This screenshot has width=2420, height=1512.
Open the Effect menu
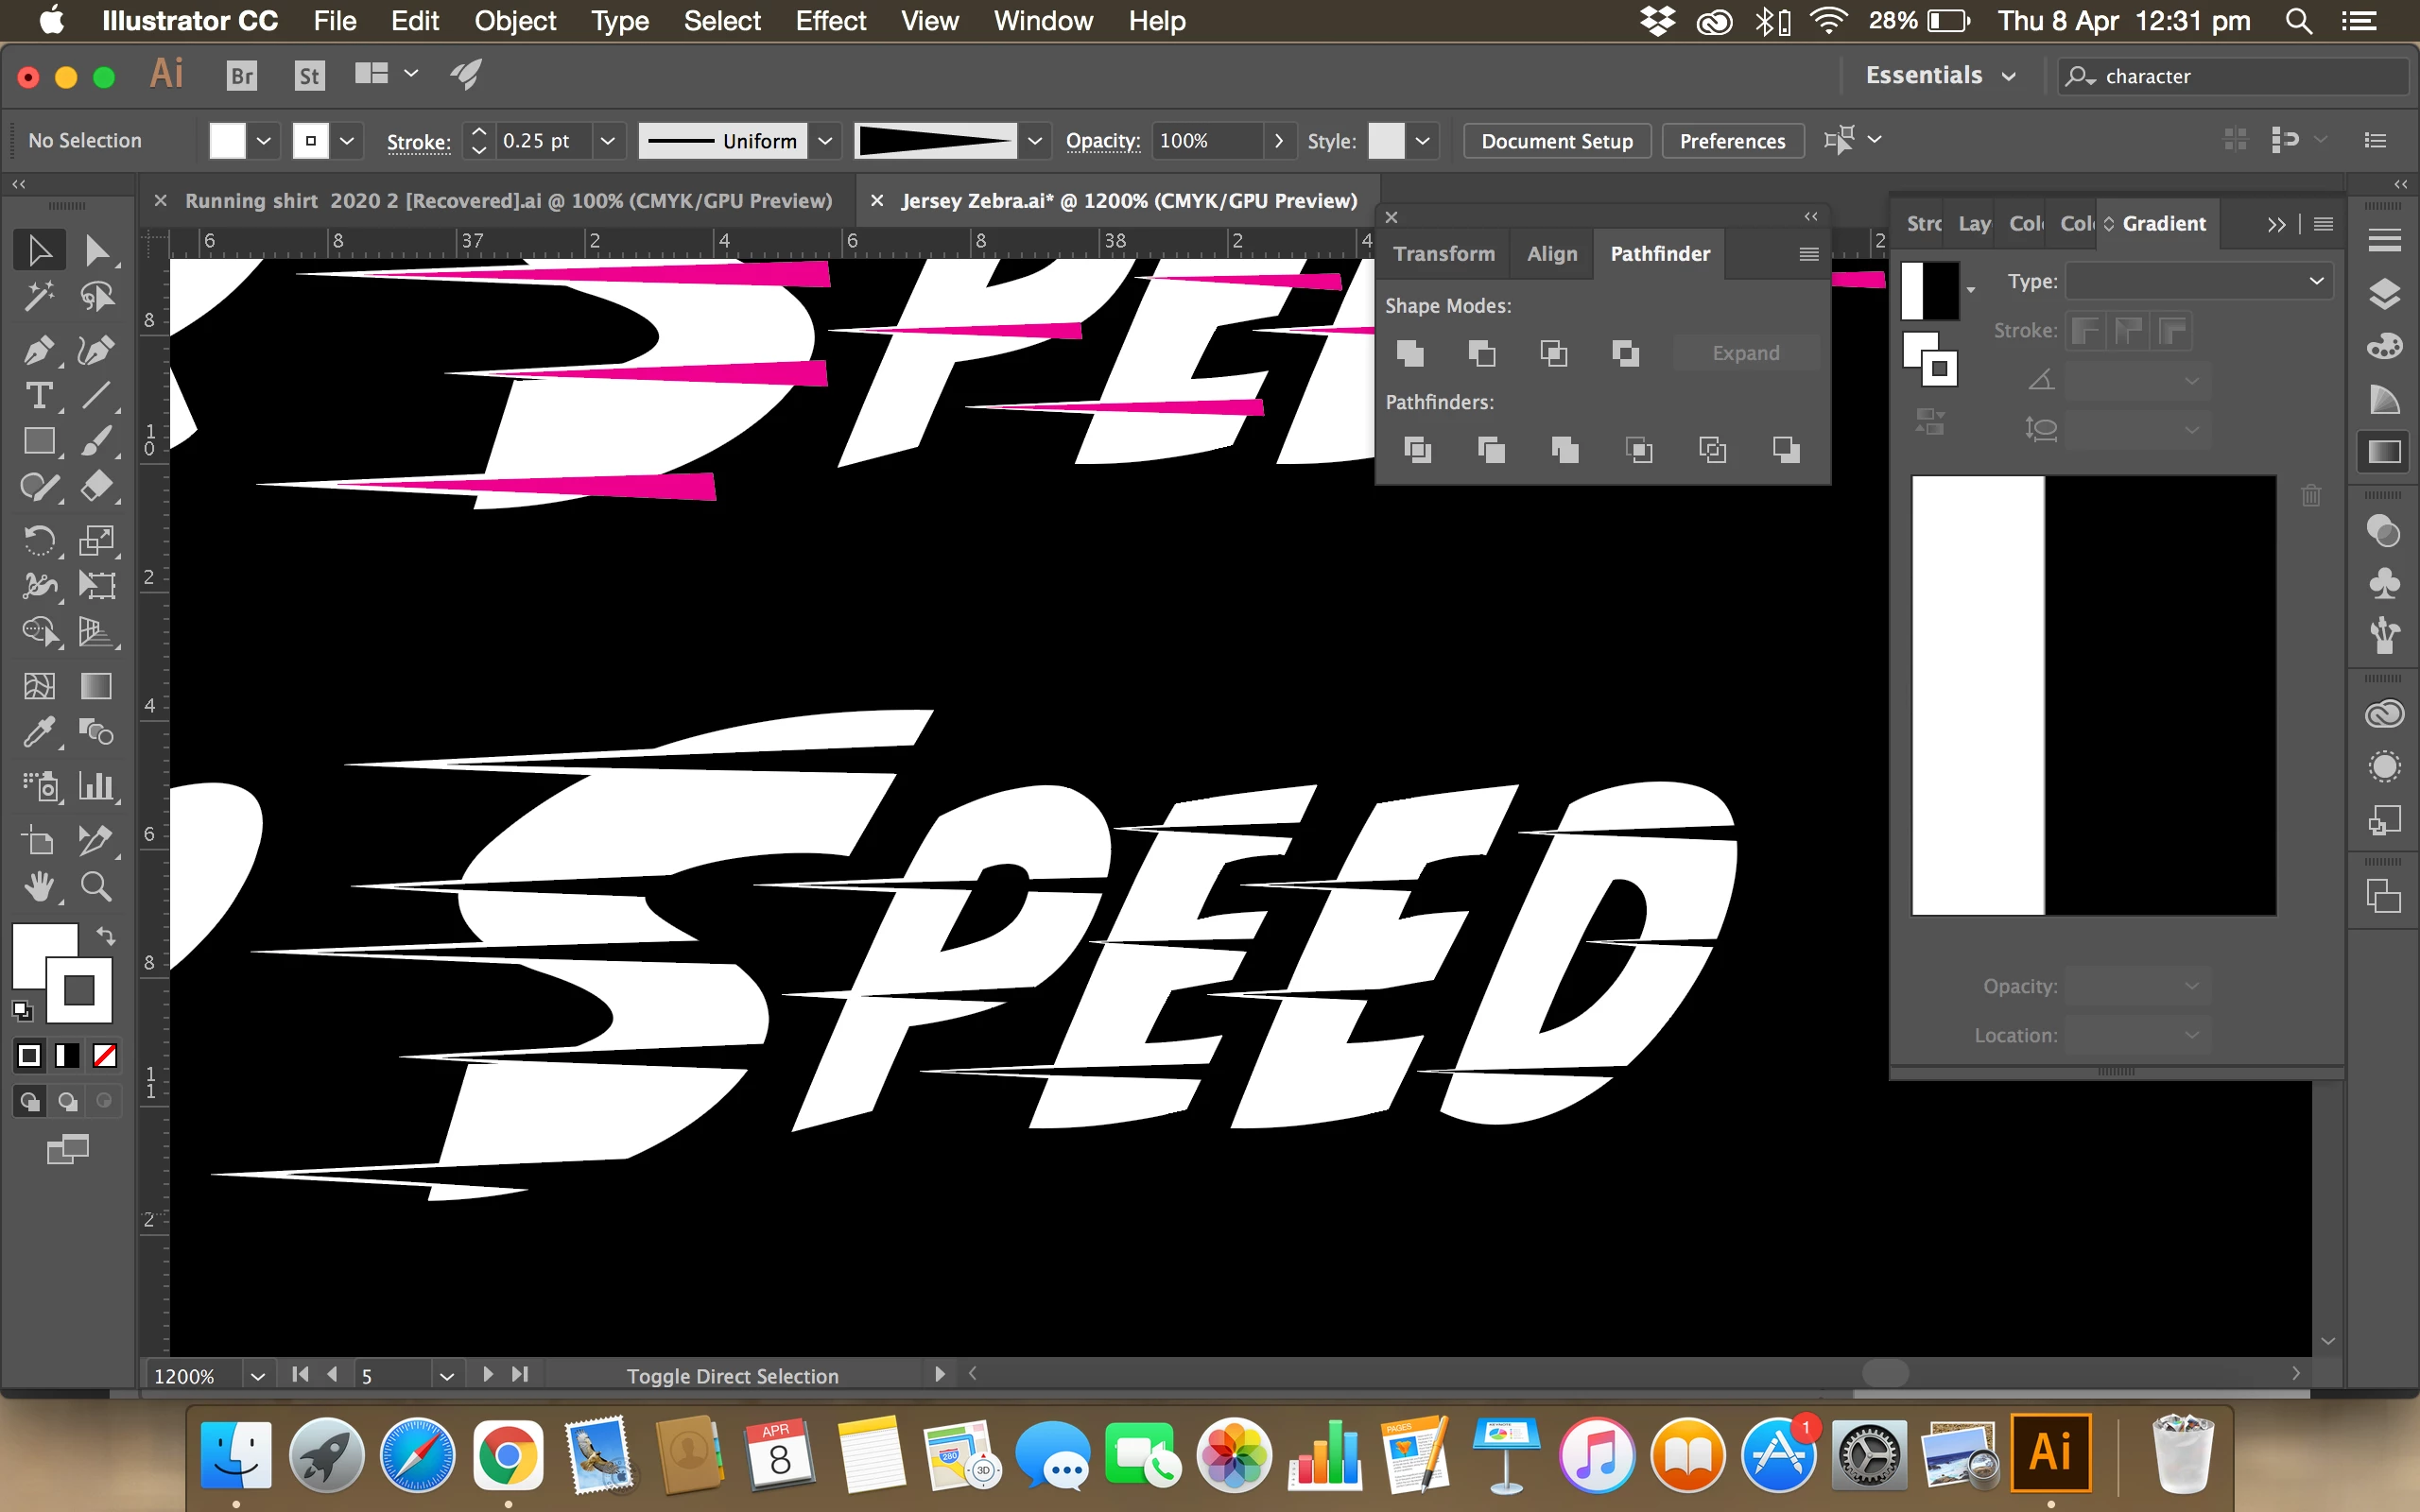(x=830, y=21)
